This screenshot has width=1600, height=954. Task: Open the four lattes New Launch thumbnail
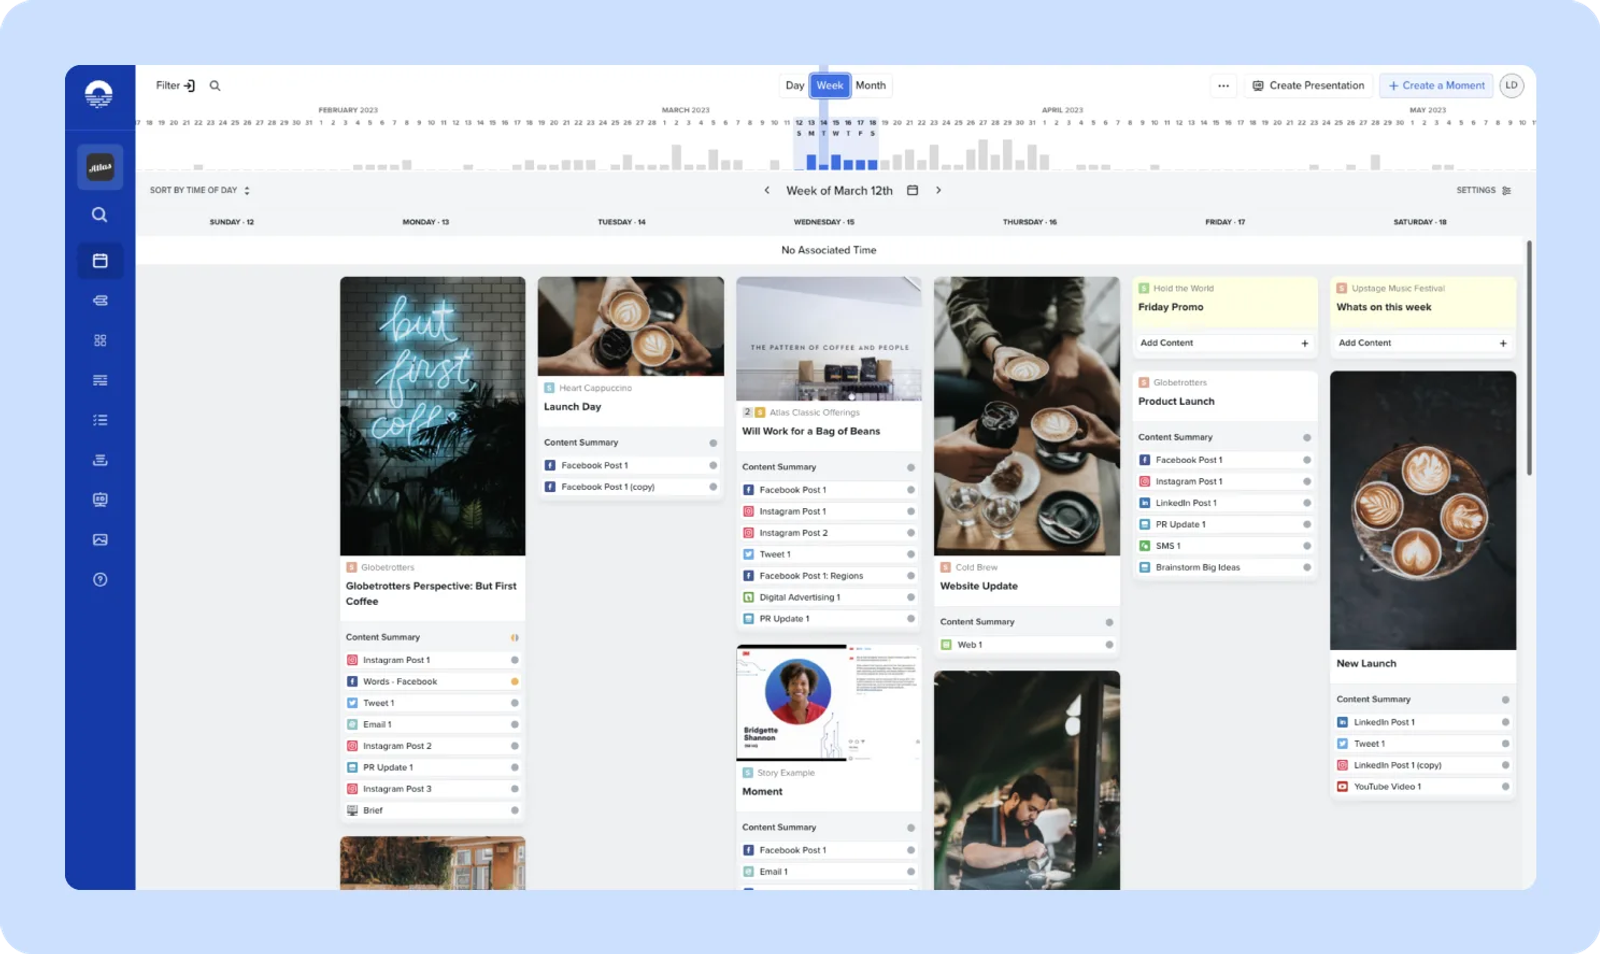[x=1423, y=511]
